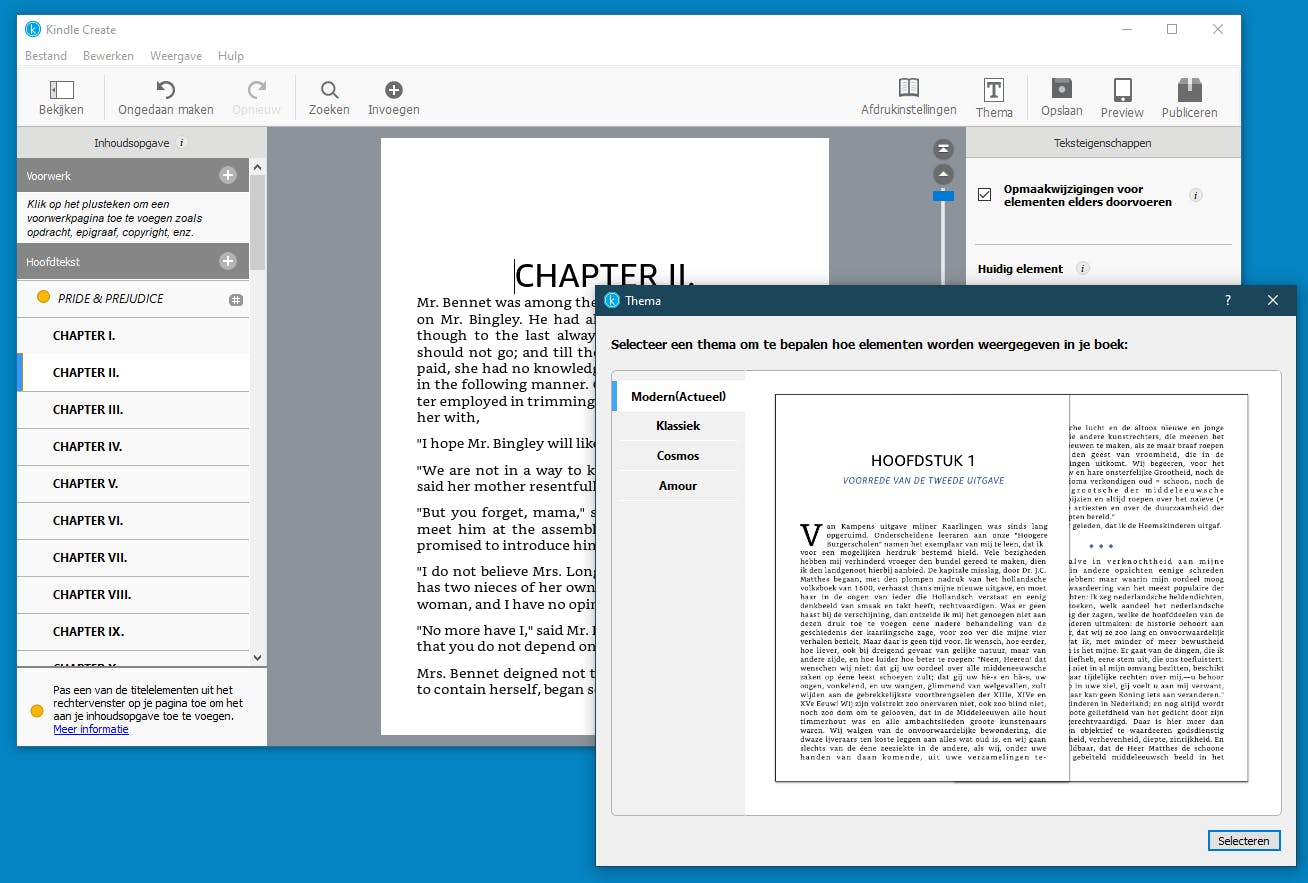1308x883 pixels.
Task: Pick the Cosmos theme
Action: 678,456
